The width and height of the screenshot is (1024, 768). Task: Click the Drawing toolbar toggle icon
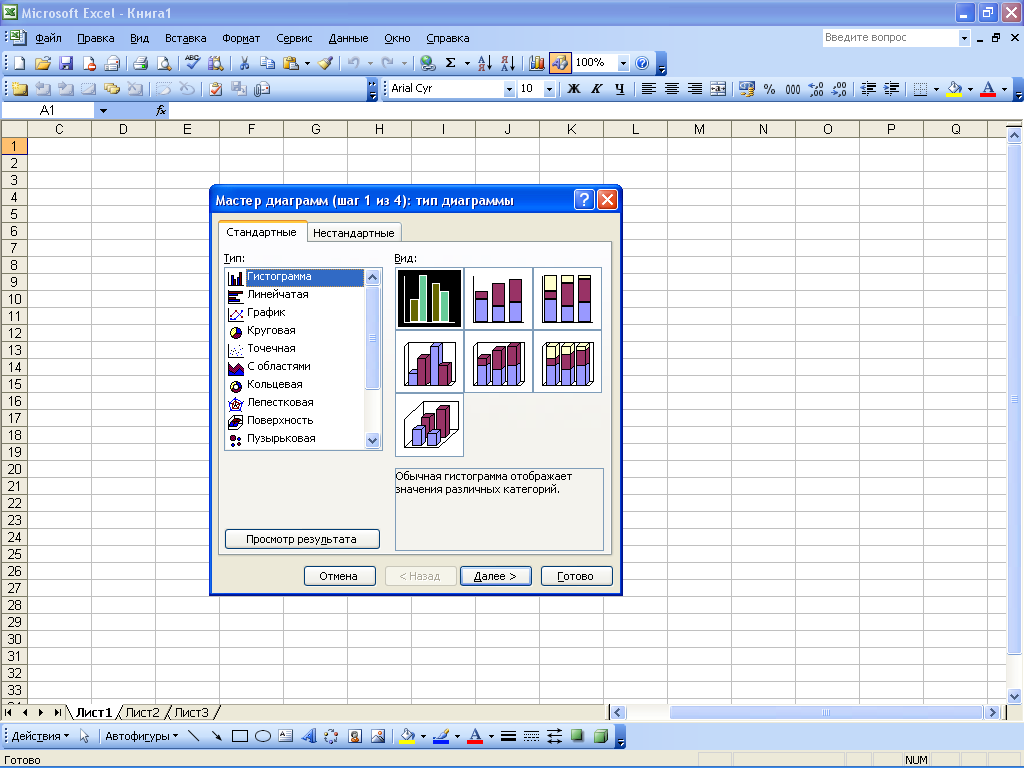click(x=560, y=63)
